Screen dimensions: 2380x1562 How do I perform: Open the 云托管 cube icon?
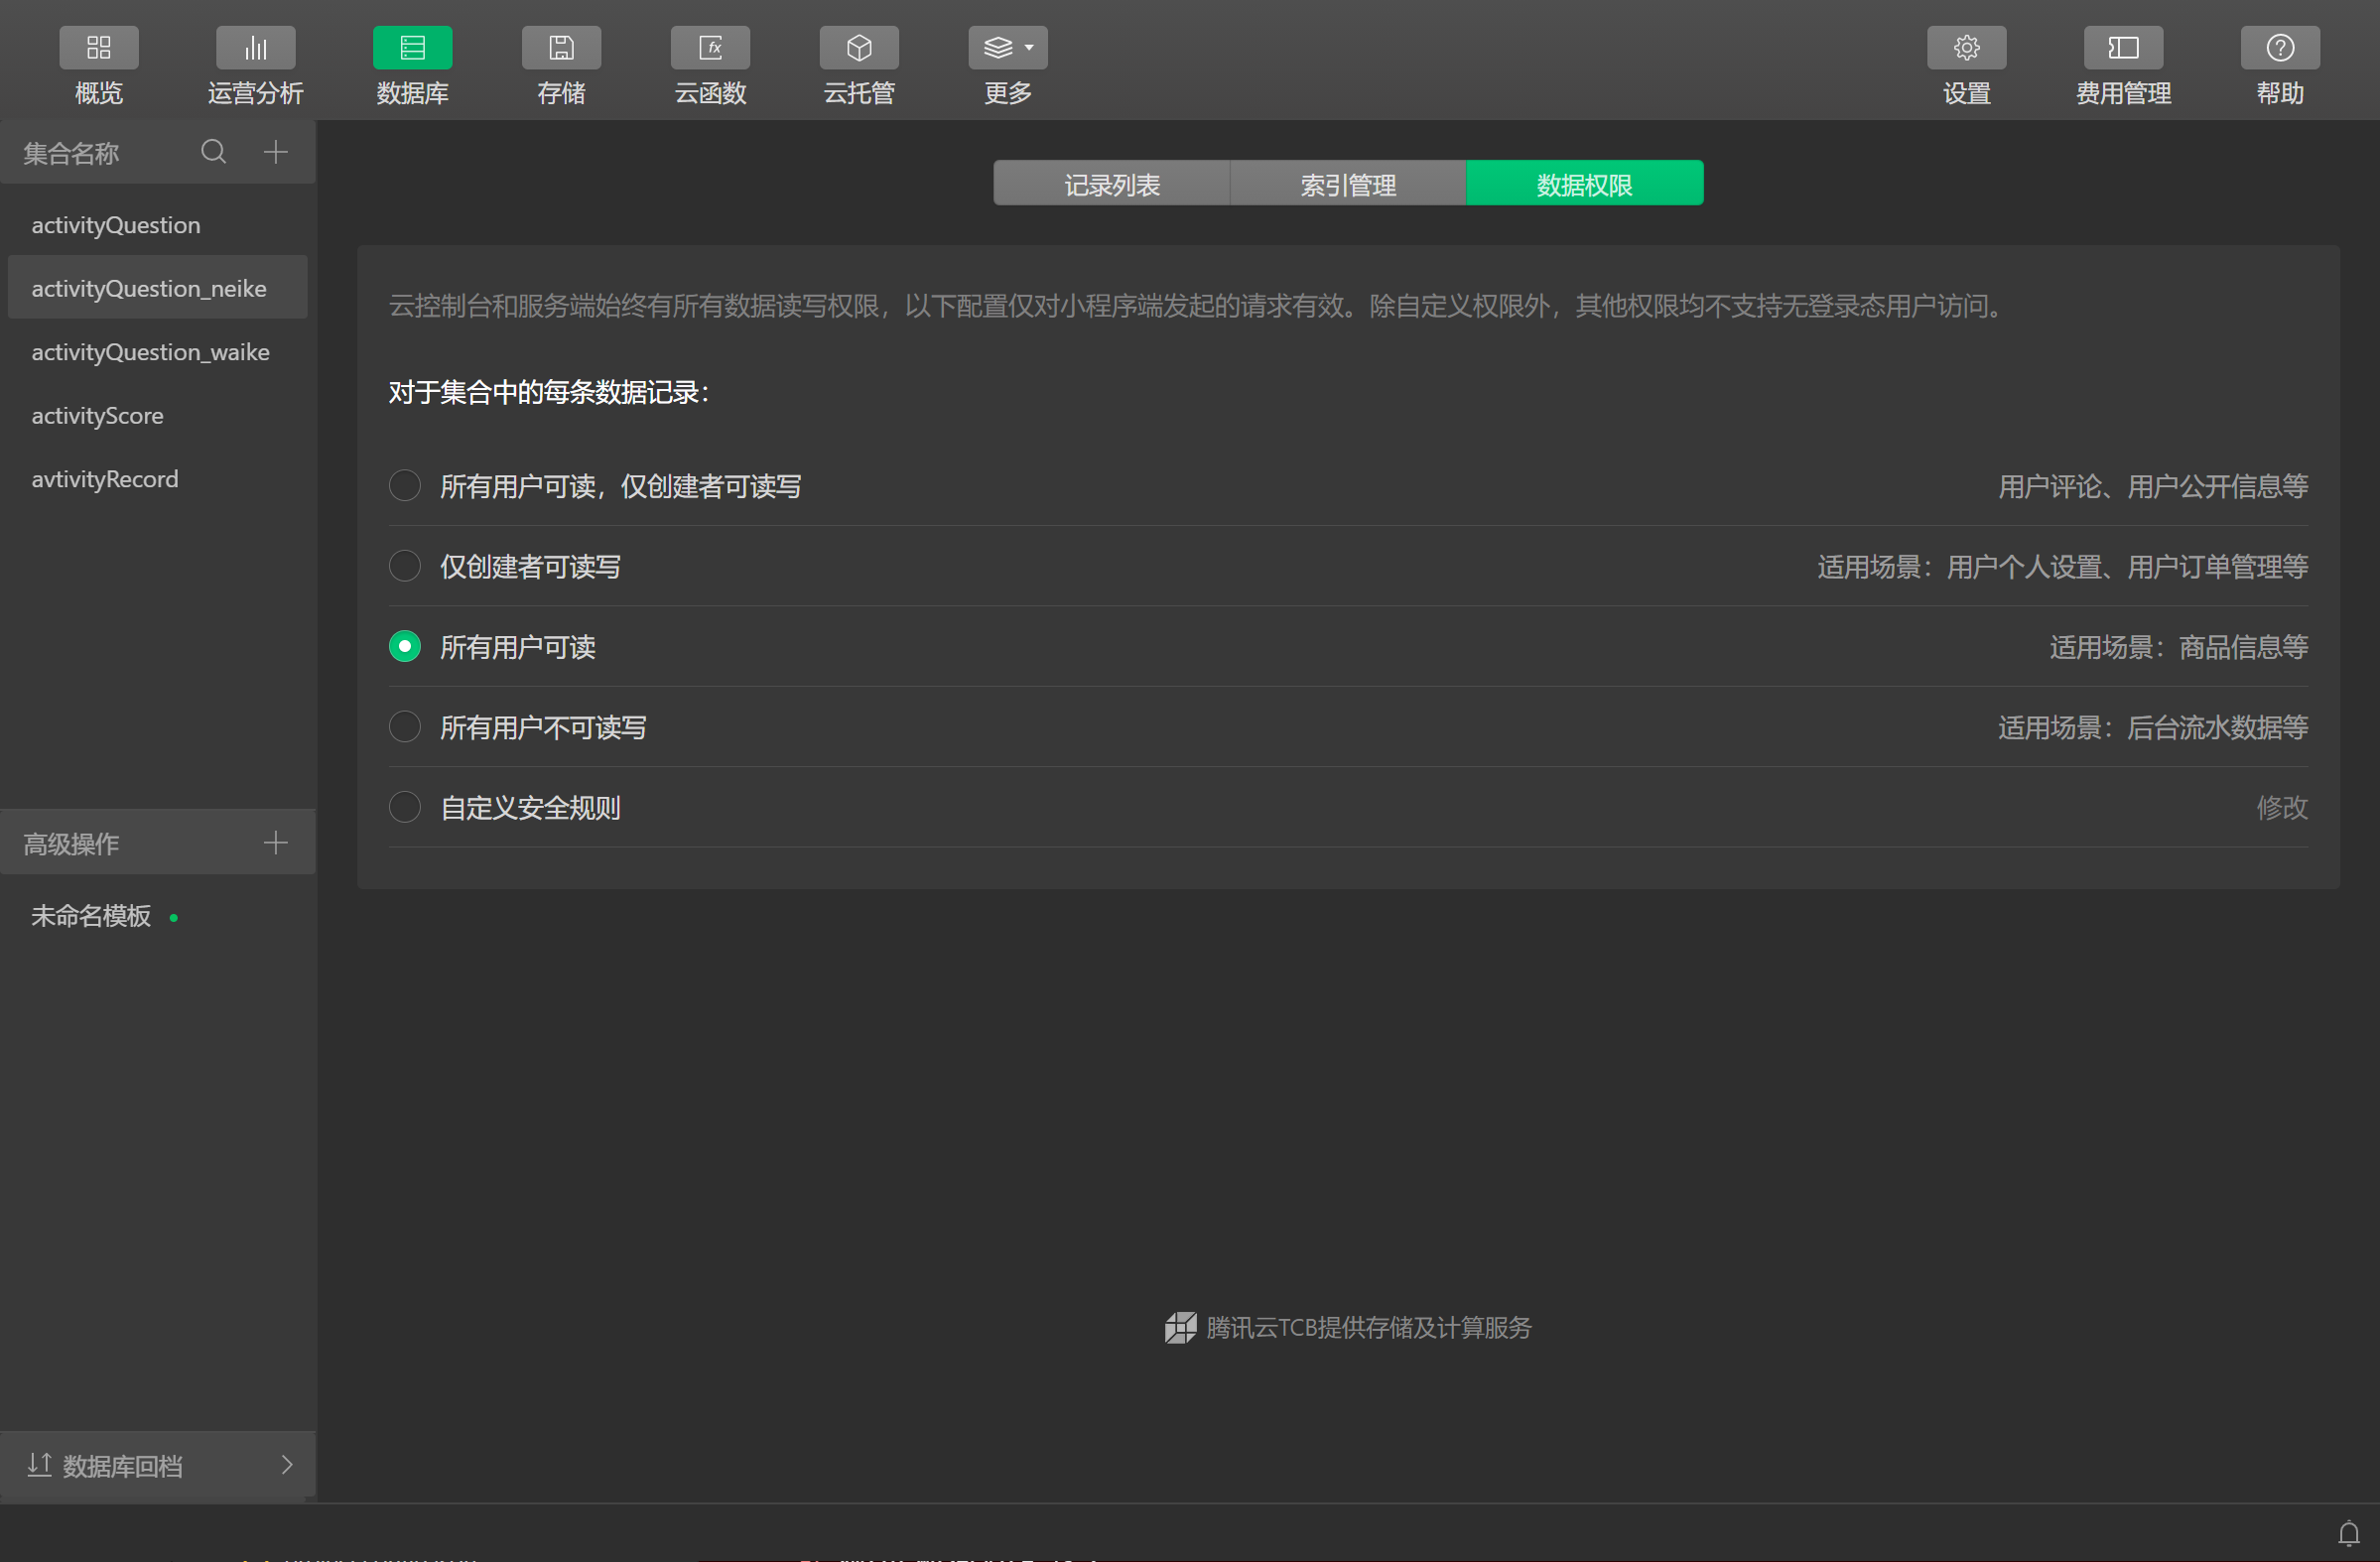click(x=859, y=47)
